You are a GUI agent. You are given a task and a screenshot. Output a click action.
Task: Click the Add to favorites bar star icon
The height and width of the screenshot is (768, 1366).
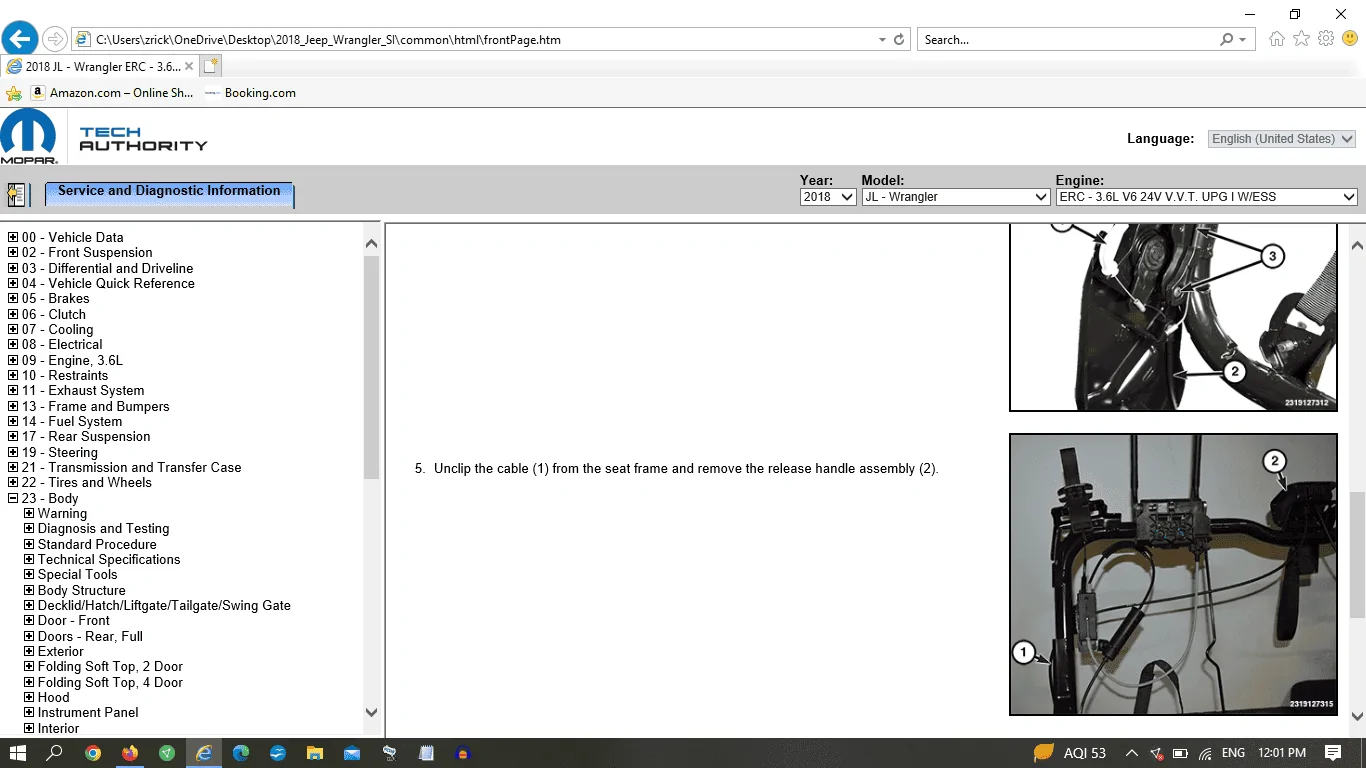pos(14,93)
